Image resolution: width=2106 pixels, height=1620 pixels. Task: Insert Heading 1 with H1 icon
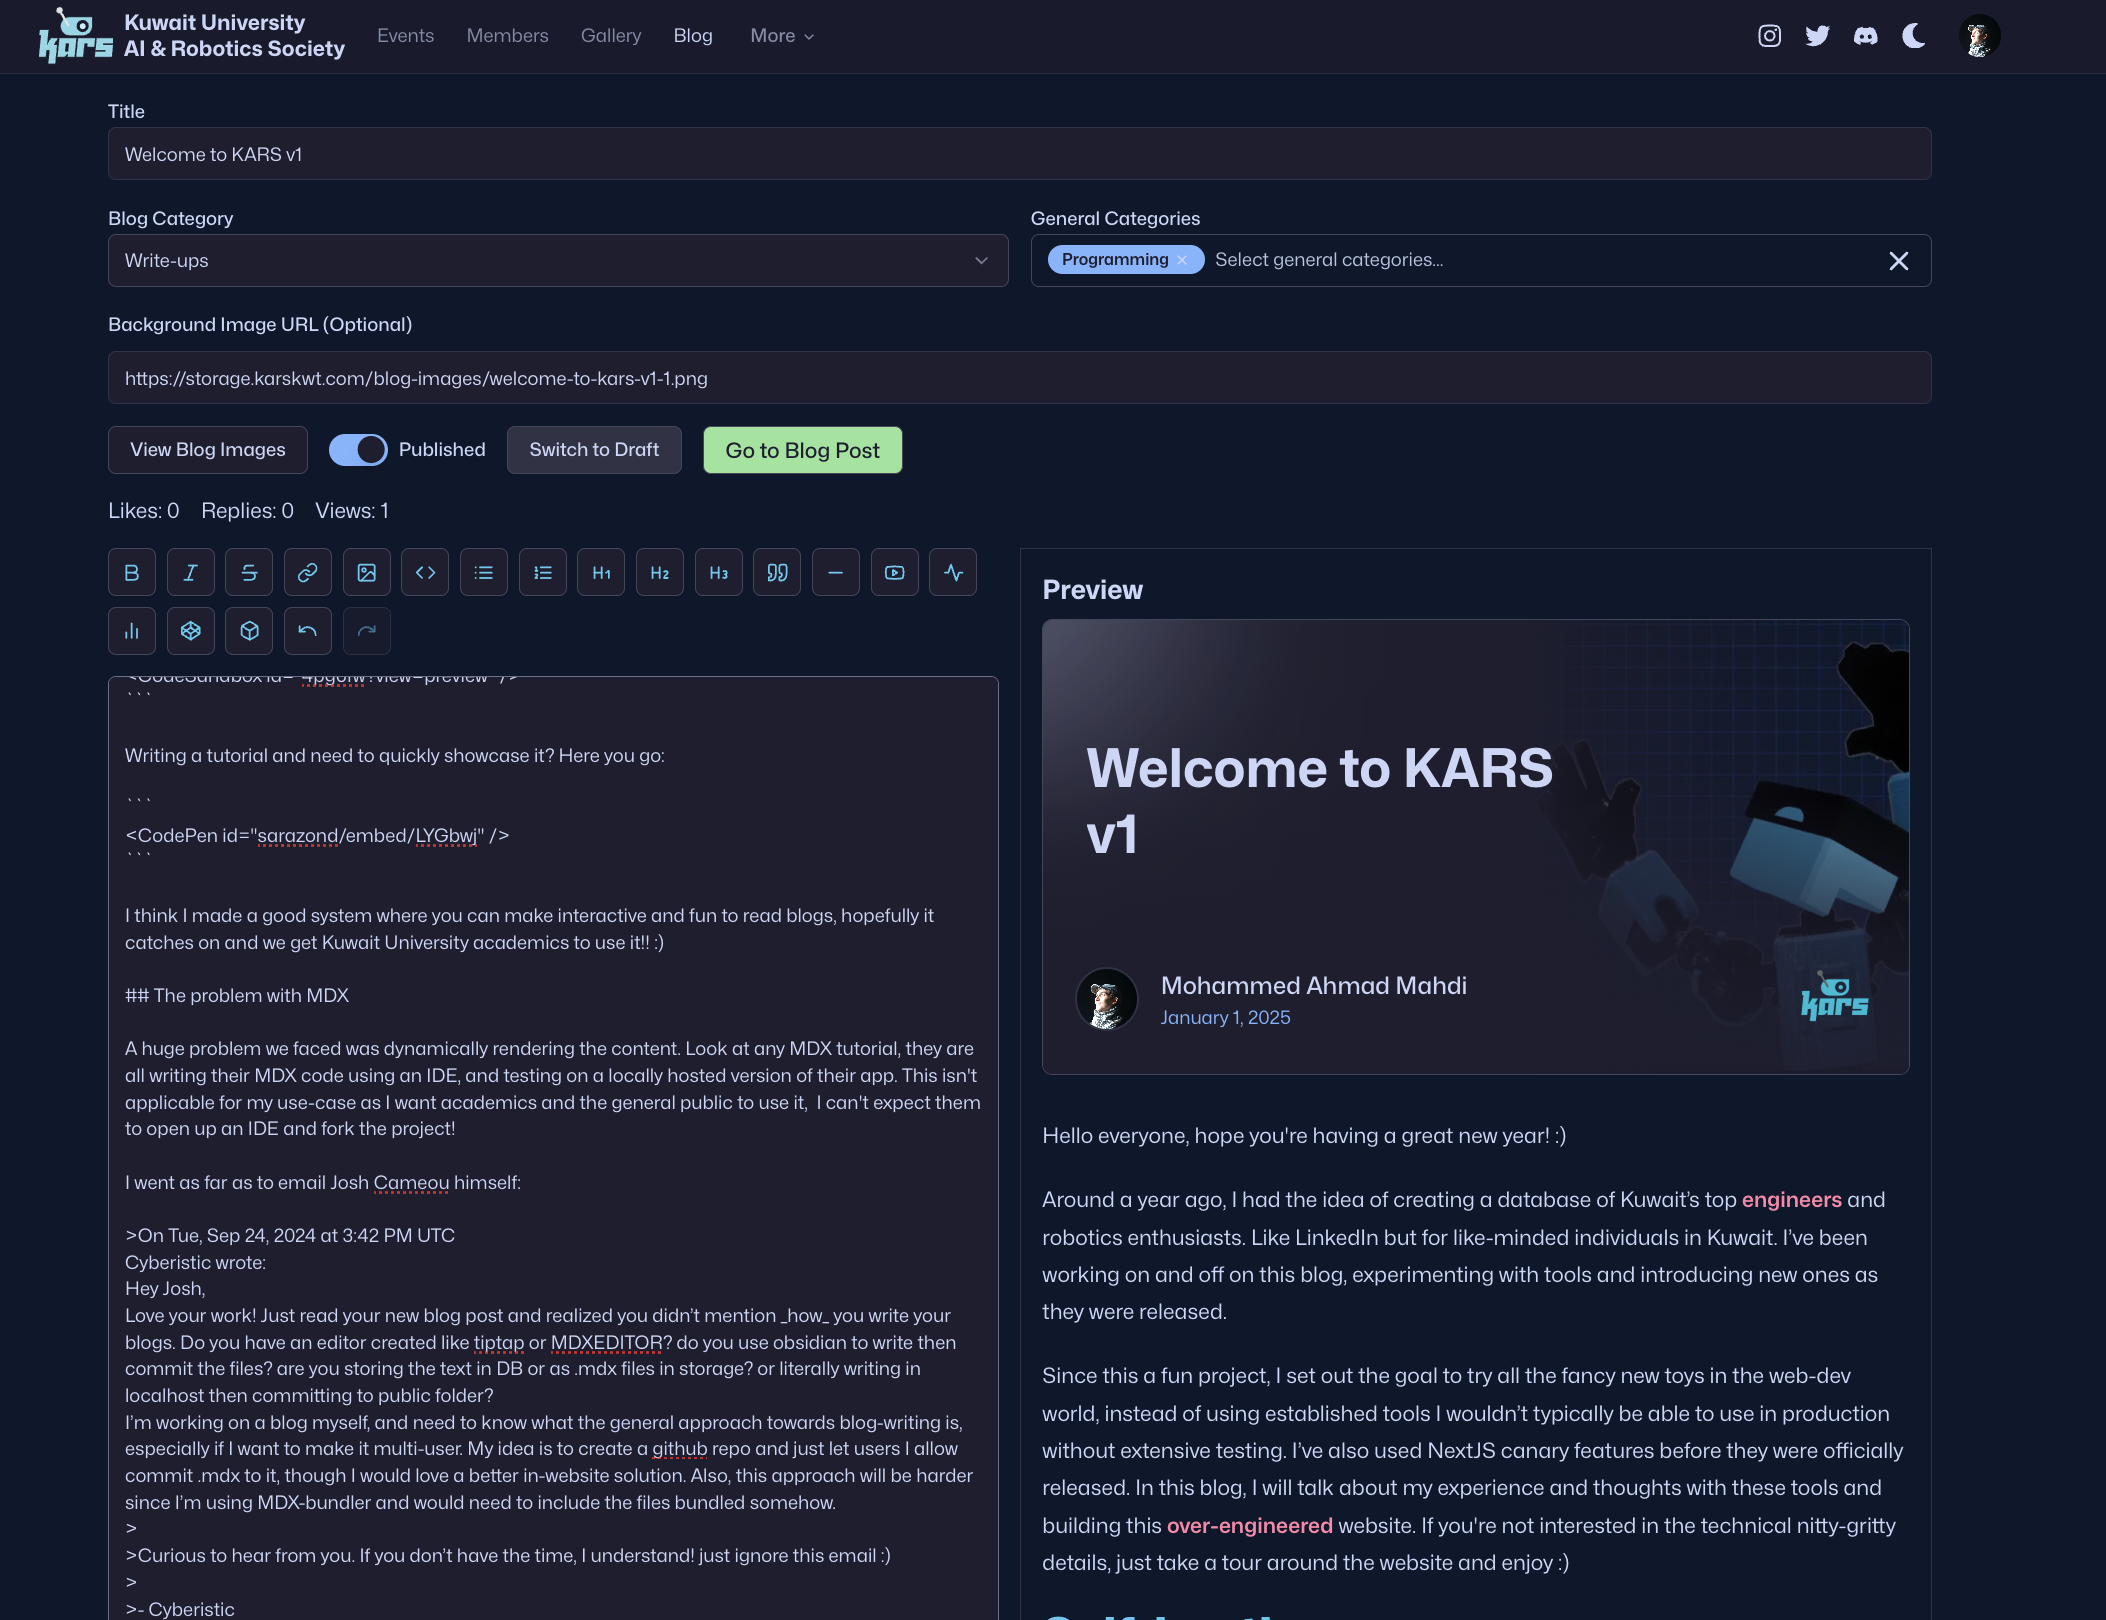601,573
